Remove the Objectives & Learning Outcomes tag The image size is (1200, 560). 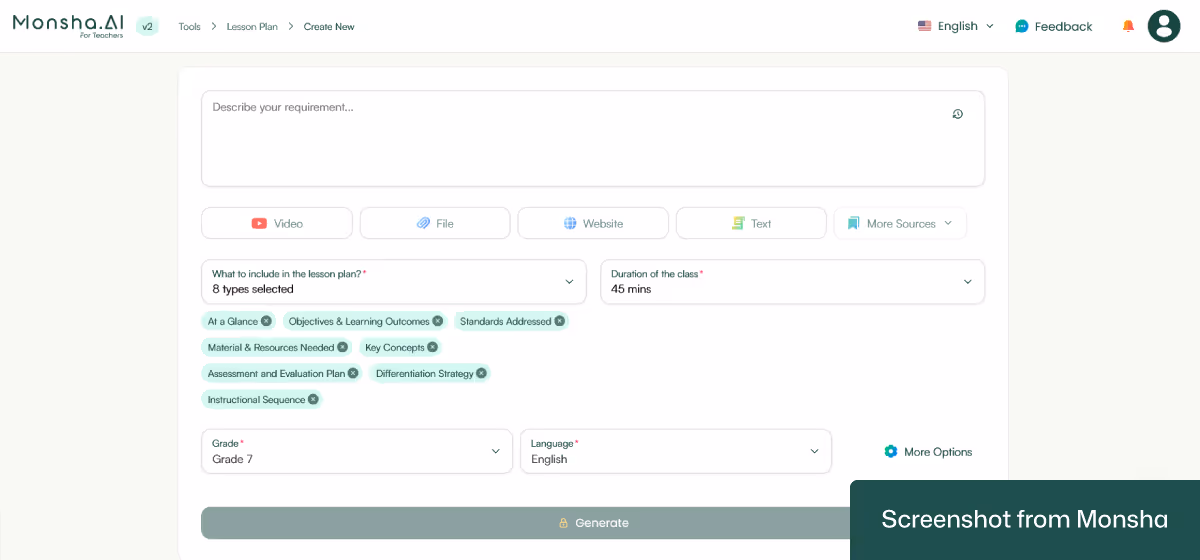(x=437, y=321)
